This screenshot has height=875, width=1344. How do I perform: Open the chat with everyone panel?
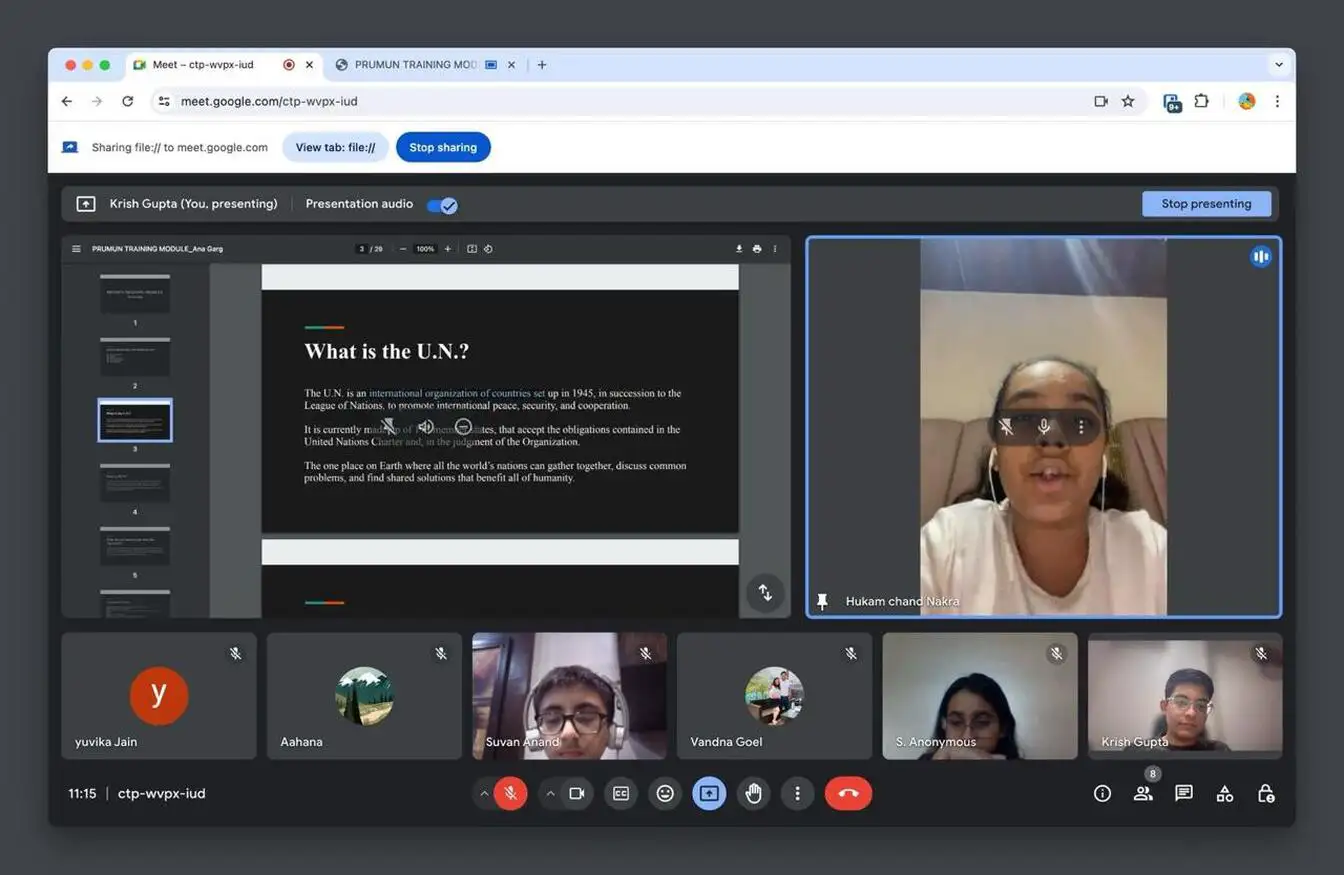(x=1184, y=793)
